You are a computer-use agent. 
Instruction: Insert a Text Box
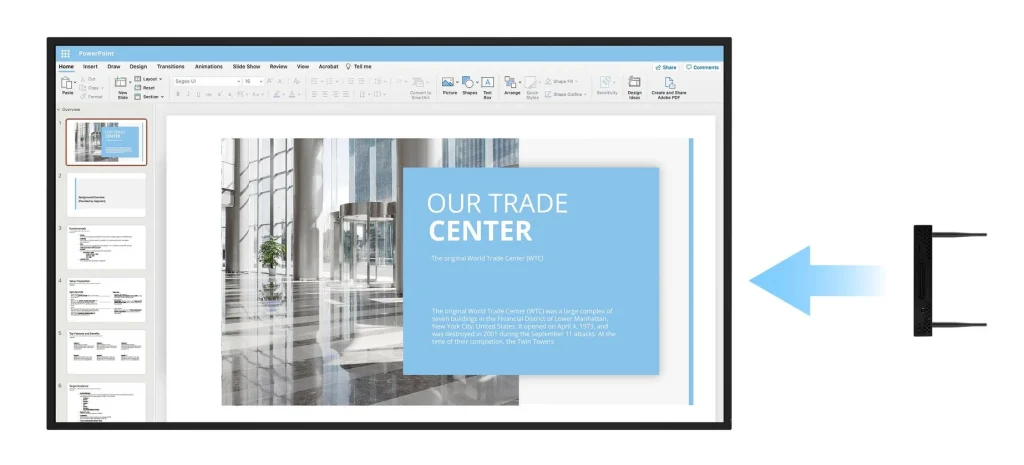coord(487,87)
